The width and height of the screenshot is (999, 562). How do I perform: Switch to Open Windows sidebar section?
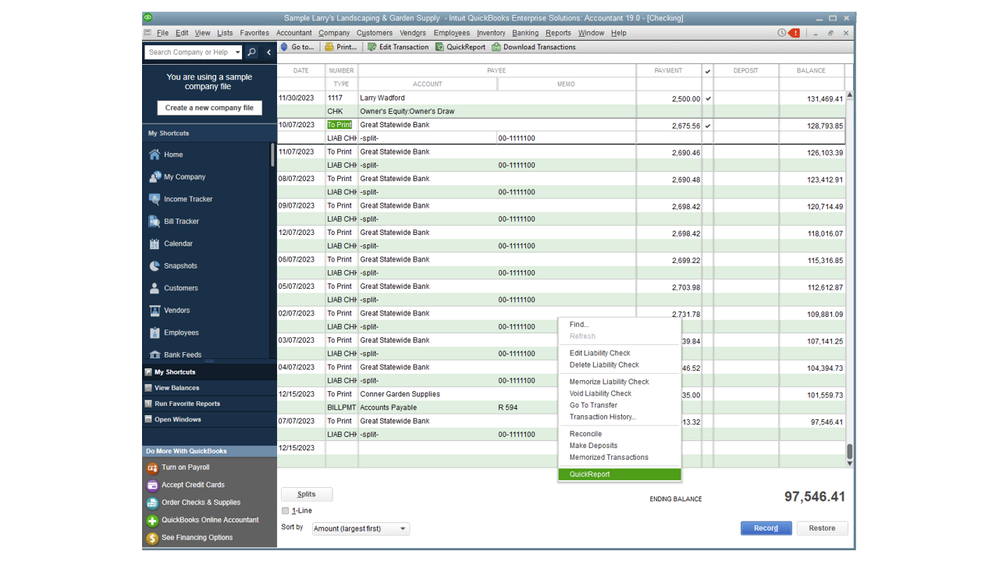[209, 420]
